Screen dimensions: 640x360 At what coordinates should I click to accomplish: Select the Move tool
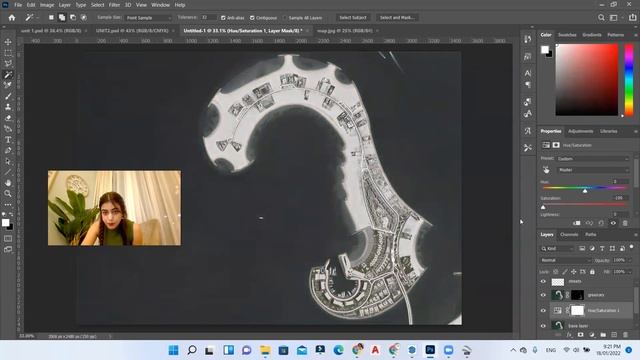8,42
